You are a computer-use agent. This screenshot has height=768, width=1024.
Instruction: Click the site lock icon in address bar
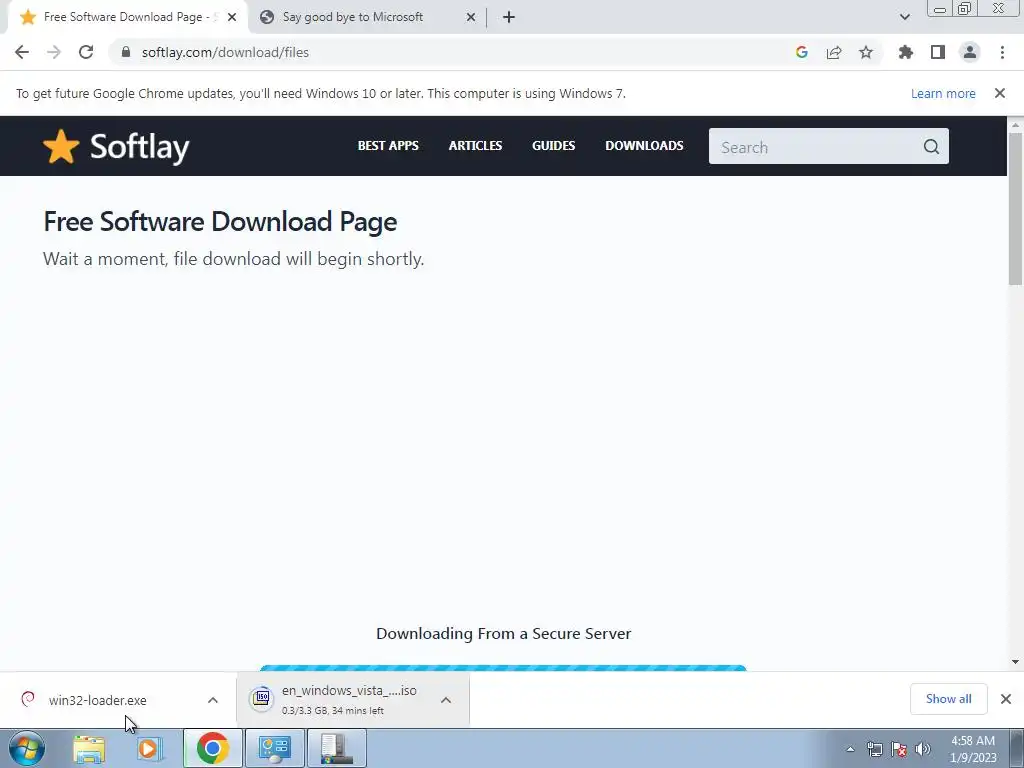click(x=126, y=52)
